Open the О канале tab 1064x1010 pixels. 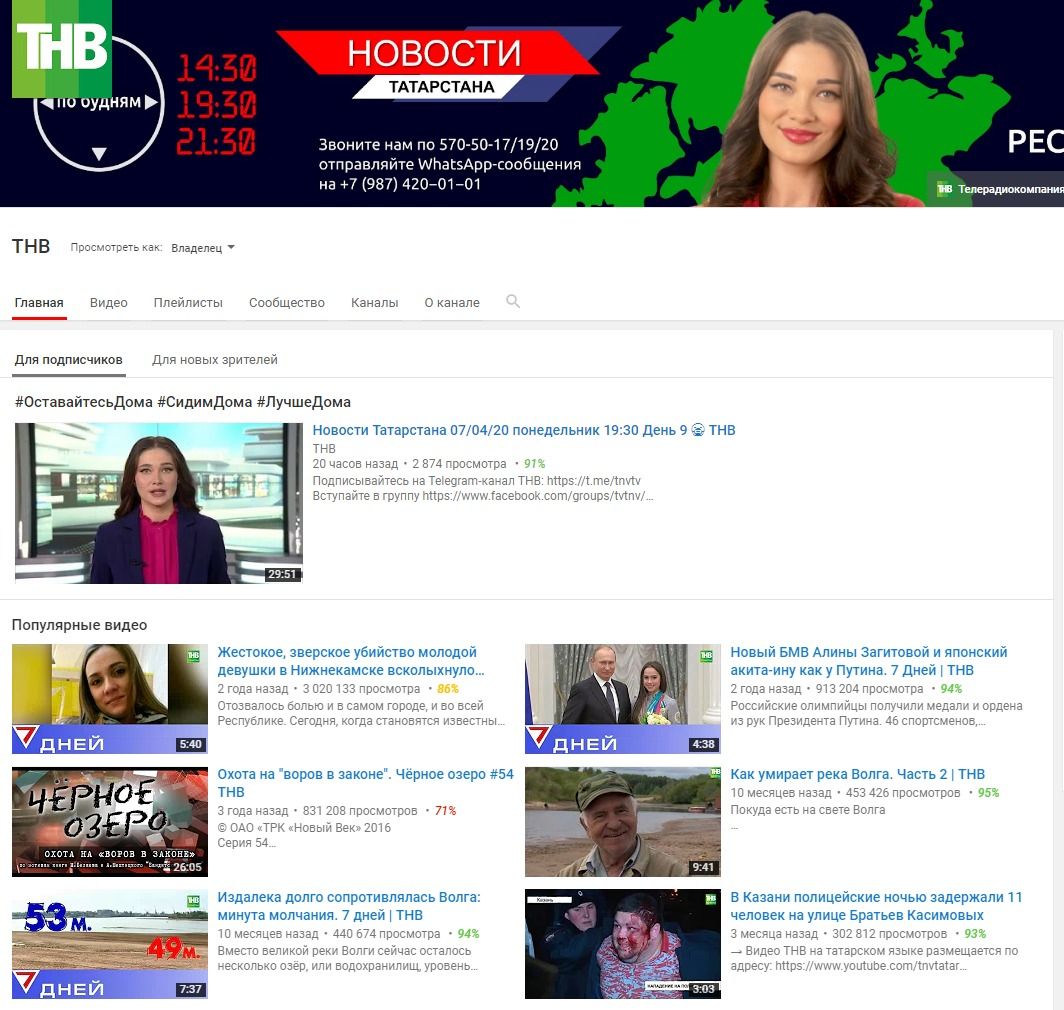pyautogui.click(x=452, y=303)
